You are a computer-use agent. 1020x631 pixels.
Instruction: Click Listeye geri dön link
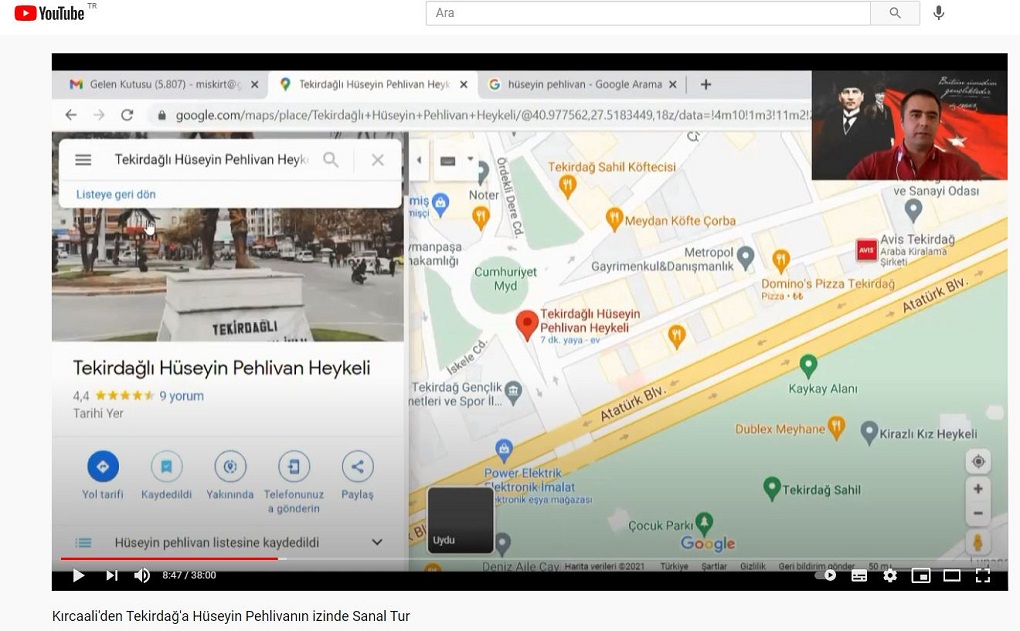(116, 195)
